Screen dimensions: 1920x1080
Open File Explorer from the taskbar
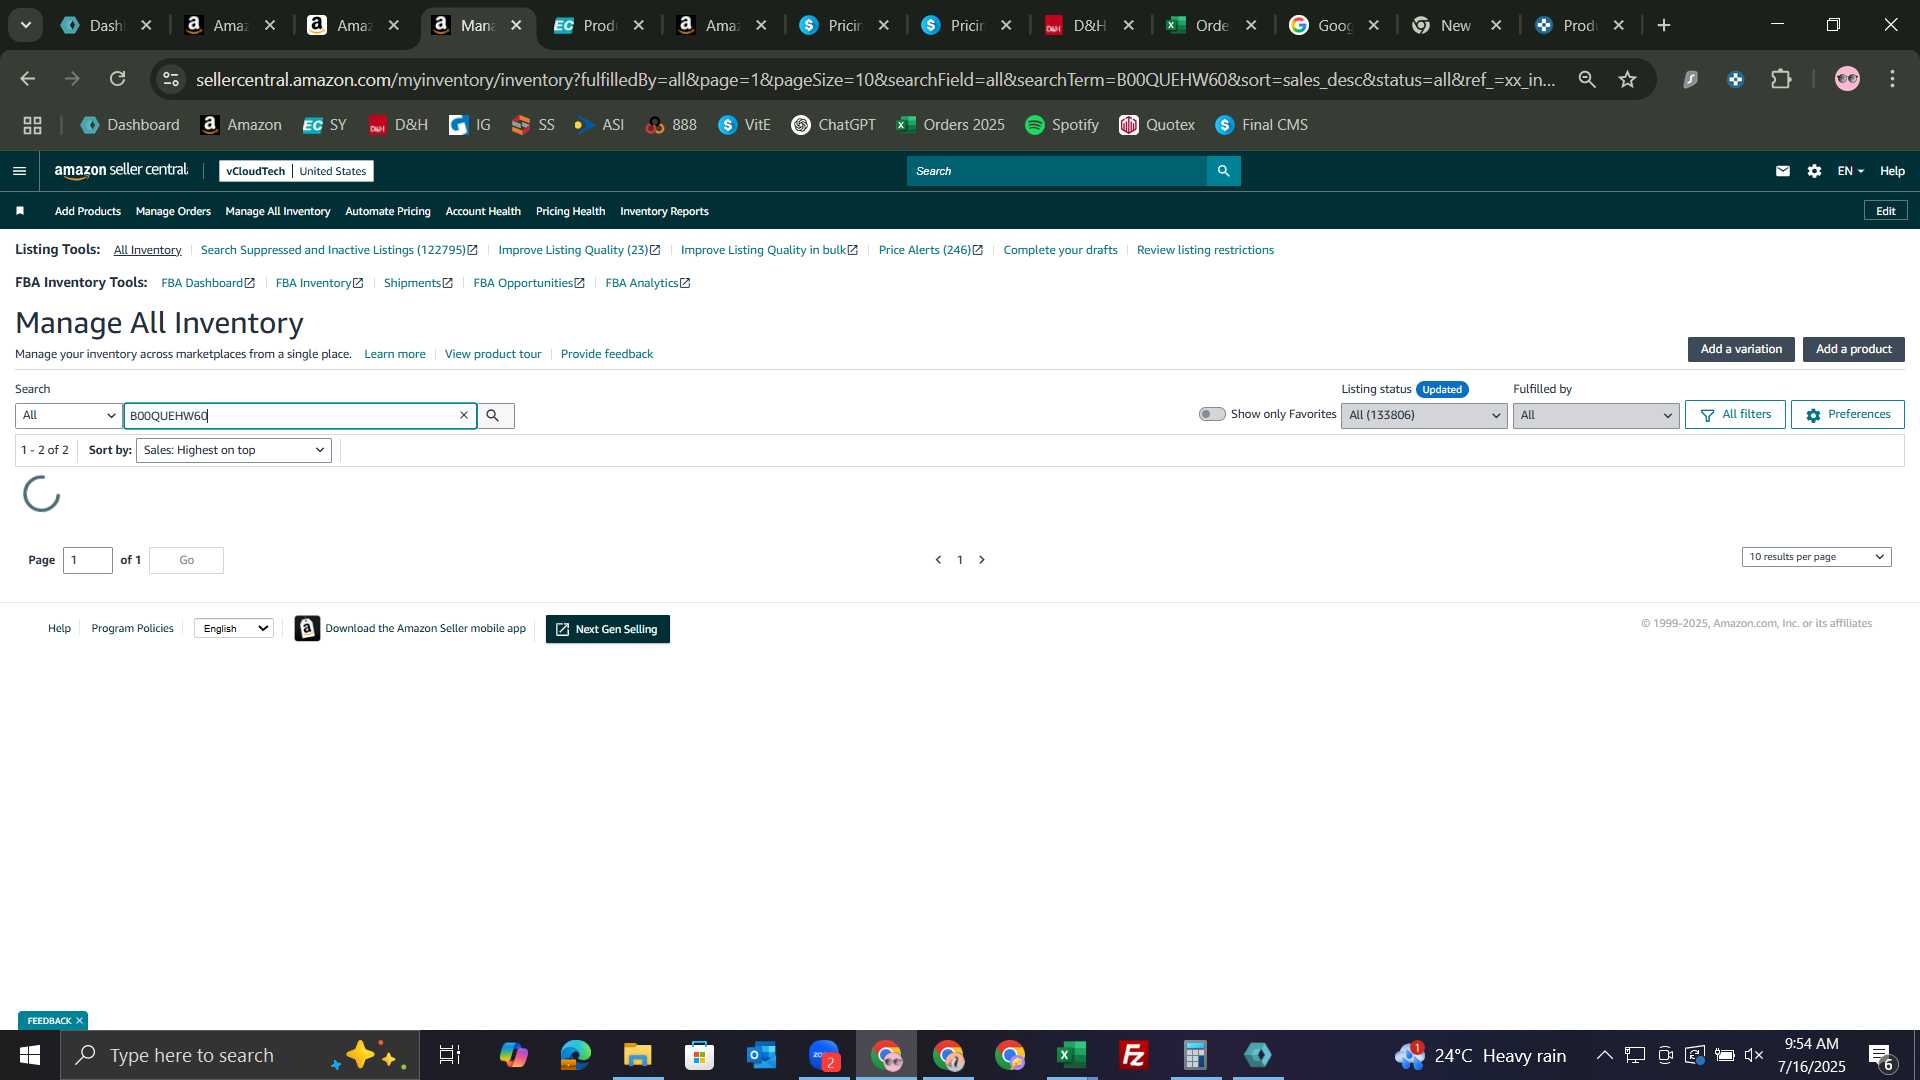[x=638, y=1055]
